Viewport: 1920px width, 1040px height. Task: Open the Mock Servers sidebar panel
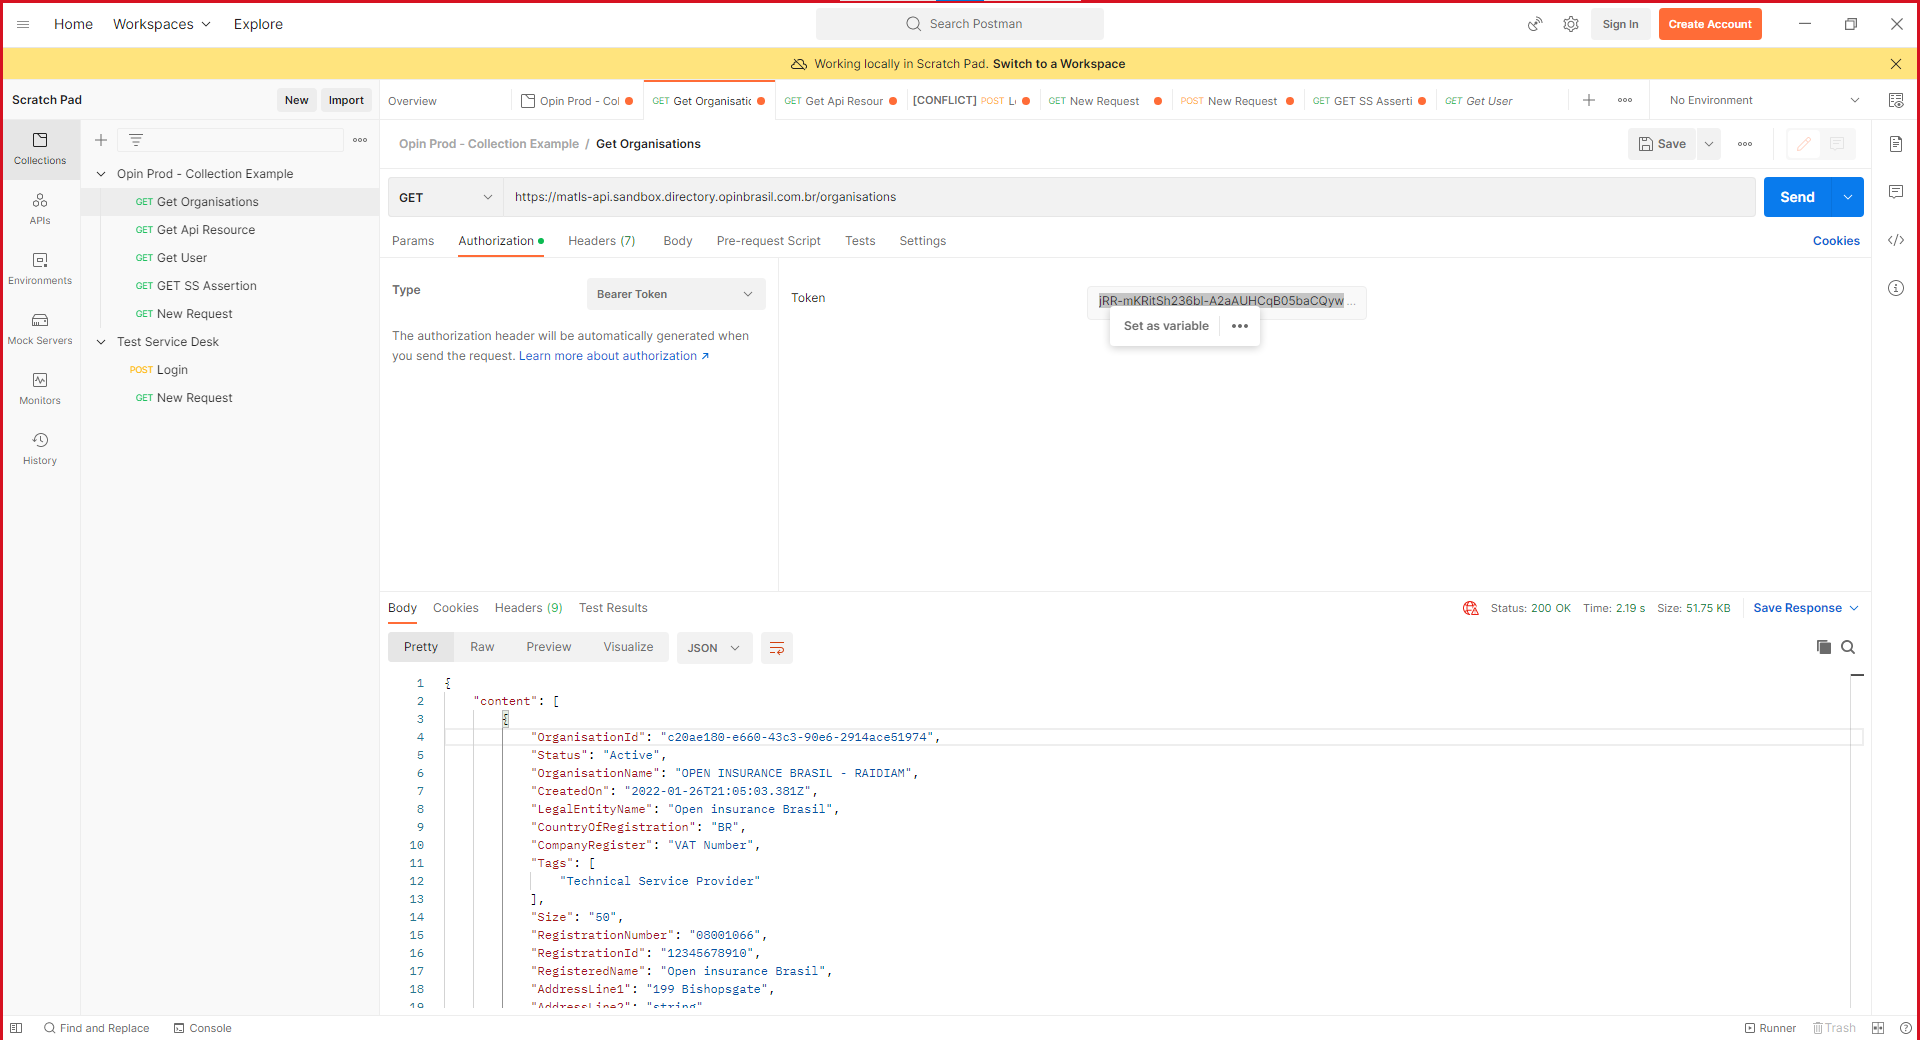[40, 329]
